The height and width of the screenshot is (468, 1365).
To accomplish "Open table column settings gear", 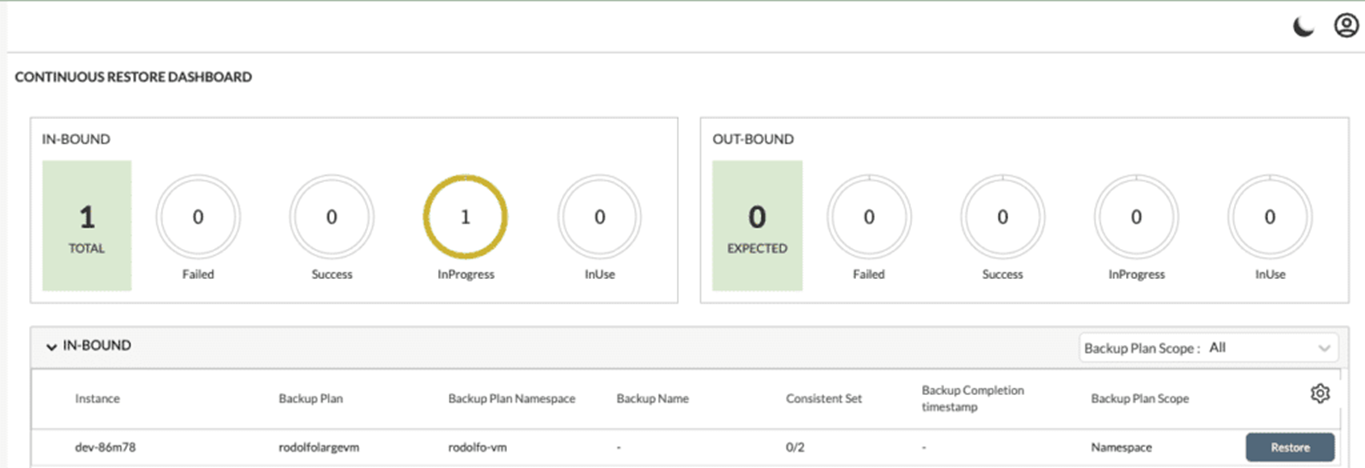I will 1320,394.
